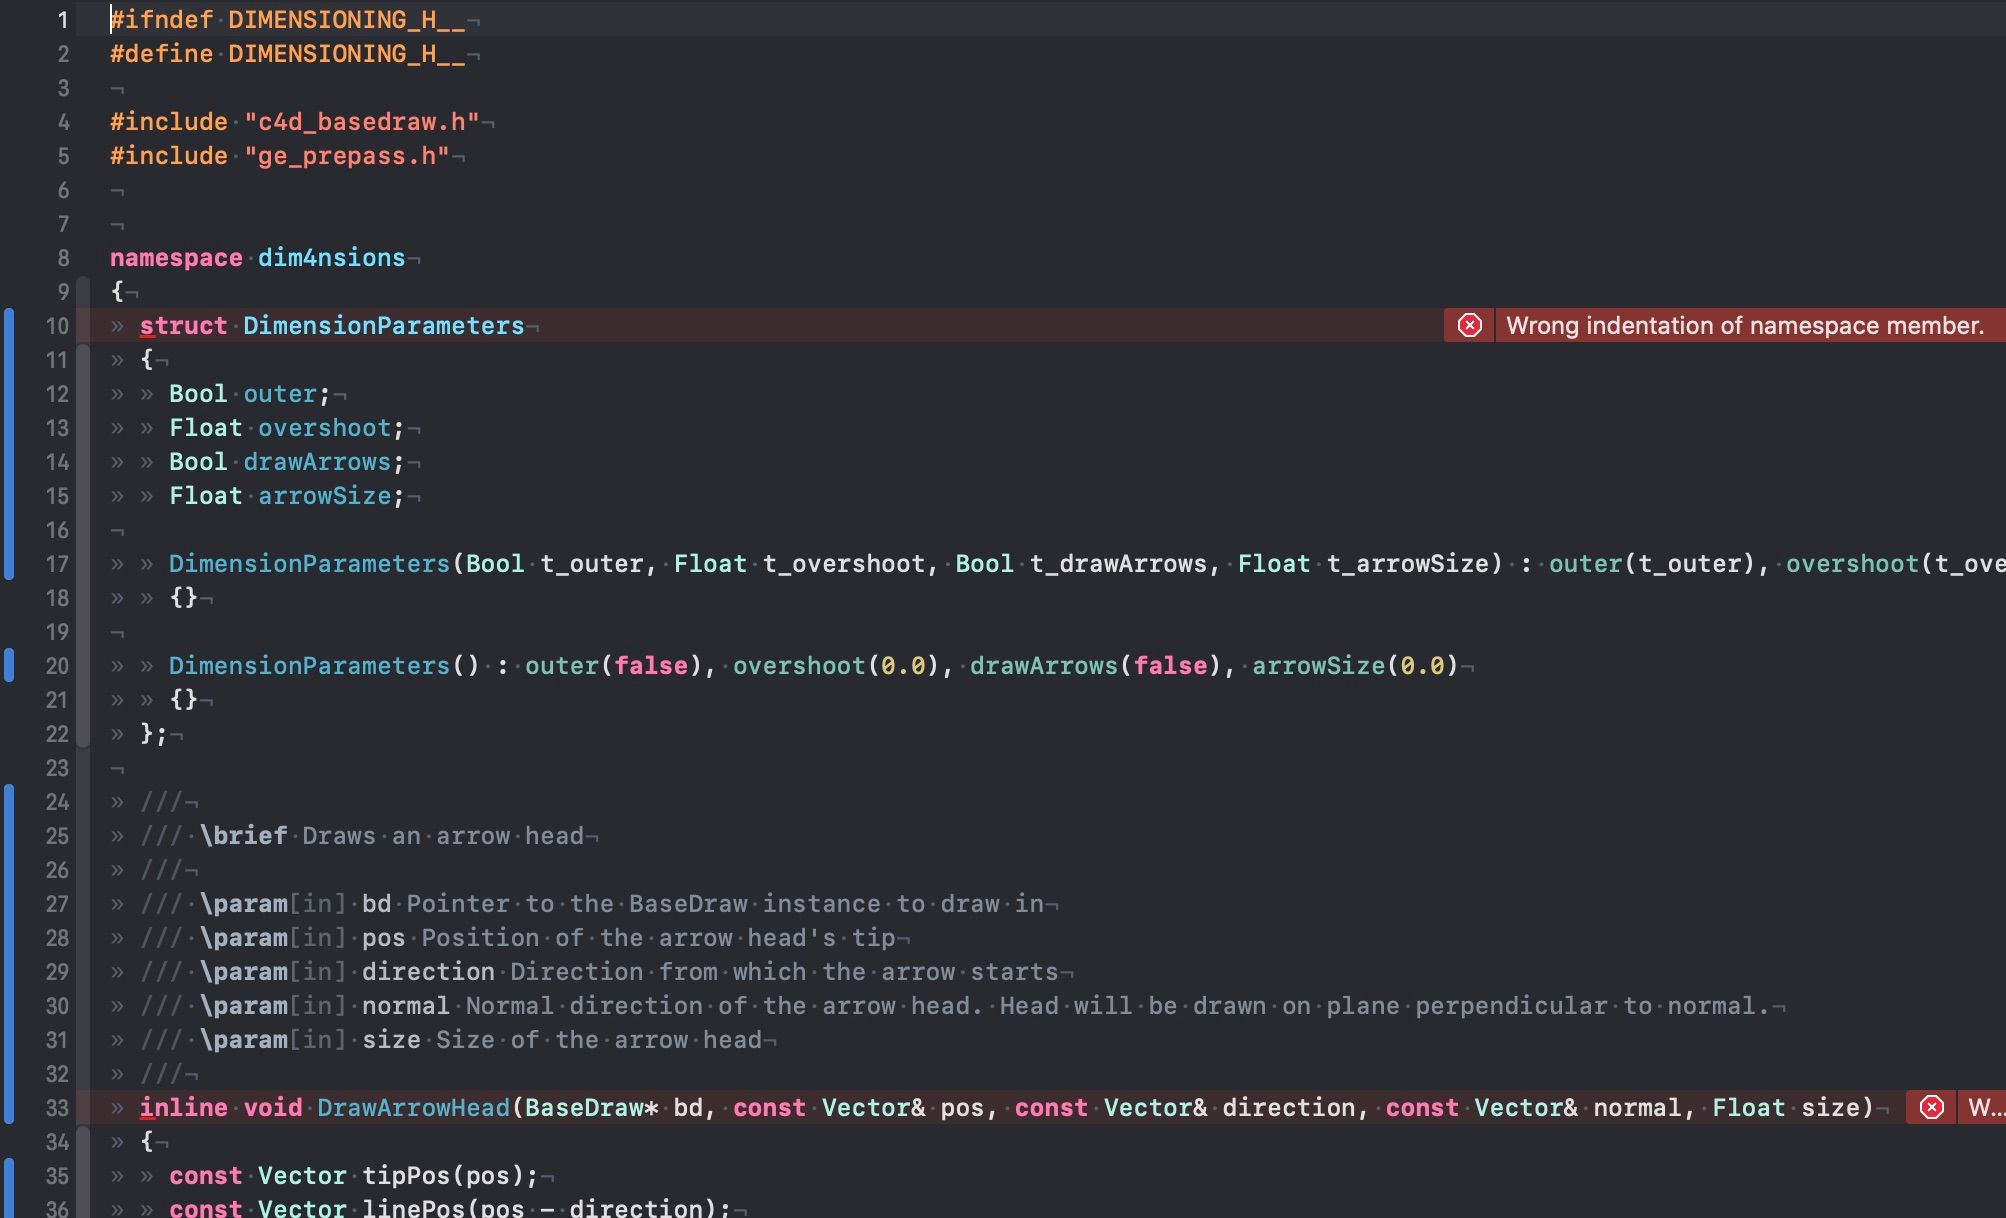2006x1218 pixels.
Task: Click line number 33 in the gutter
Action: coord(58,1108)
